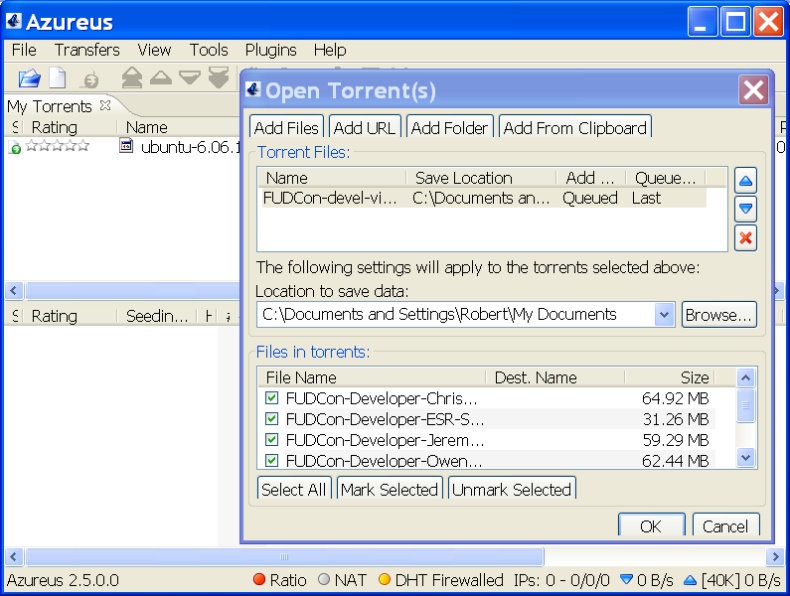Remove torrent using red X button

pos(745,238)
